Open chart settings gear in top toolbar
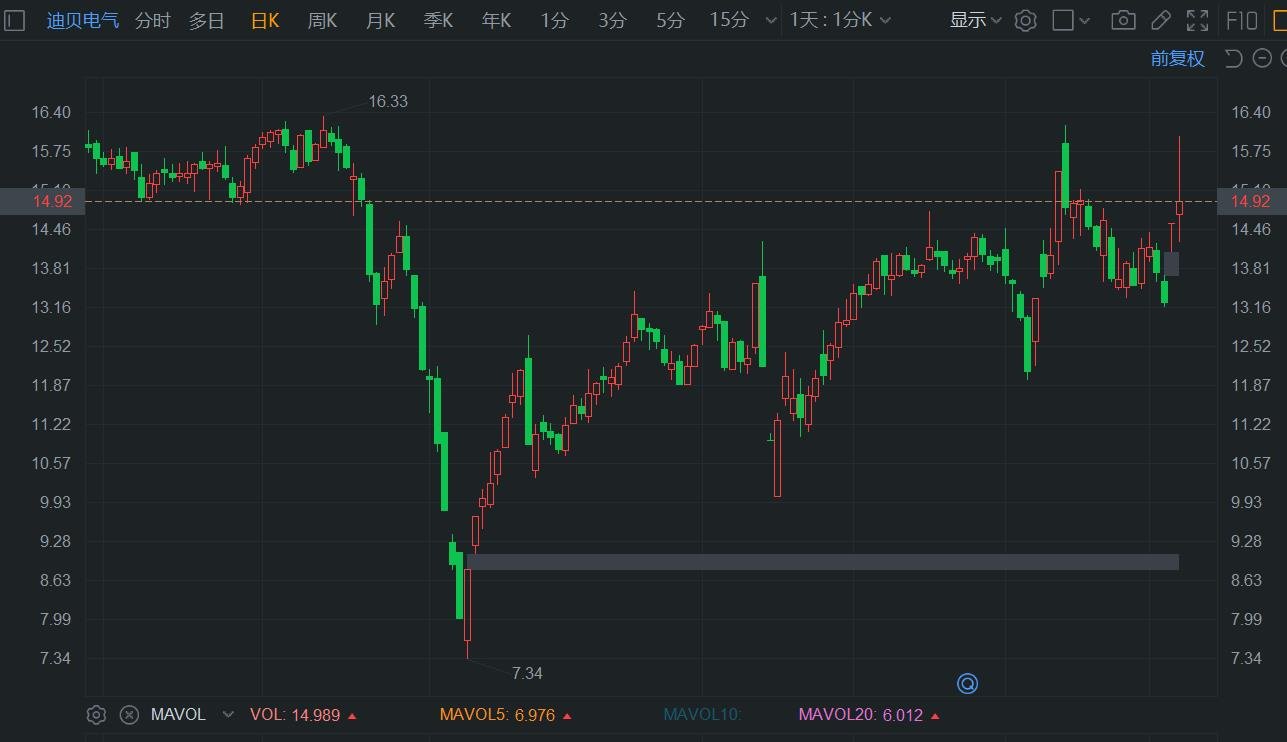Viewport: 1287px width, 742px height. [1025, 20]
